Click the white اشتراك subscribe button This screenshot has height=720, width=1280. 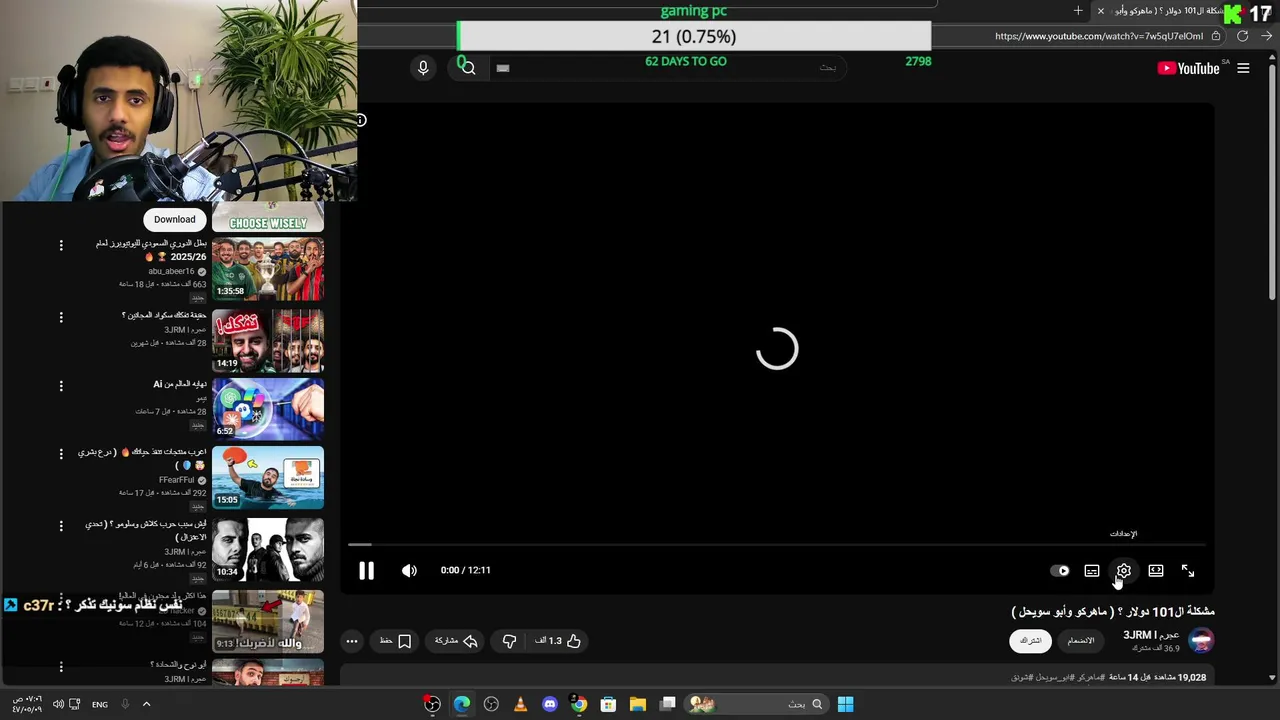pyautogui.click(x=1030, y=640)
